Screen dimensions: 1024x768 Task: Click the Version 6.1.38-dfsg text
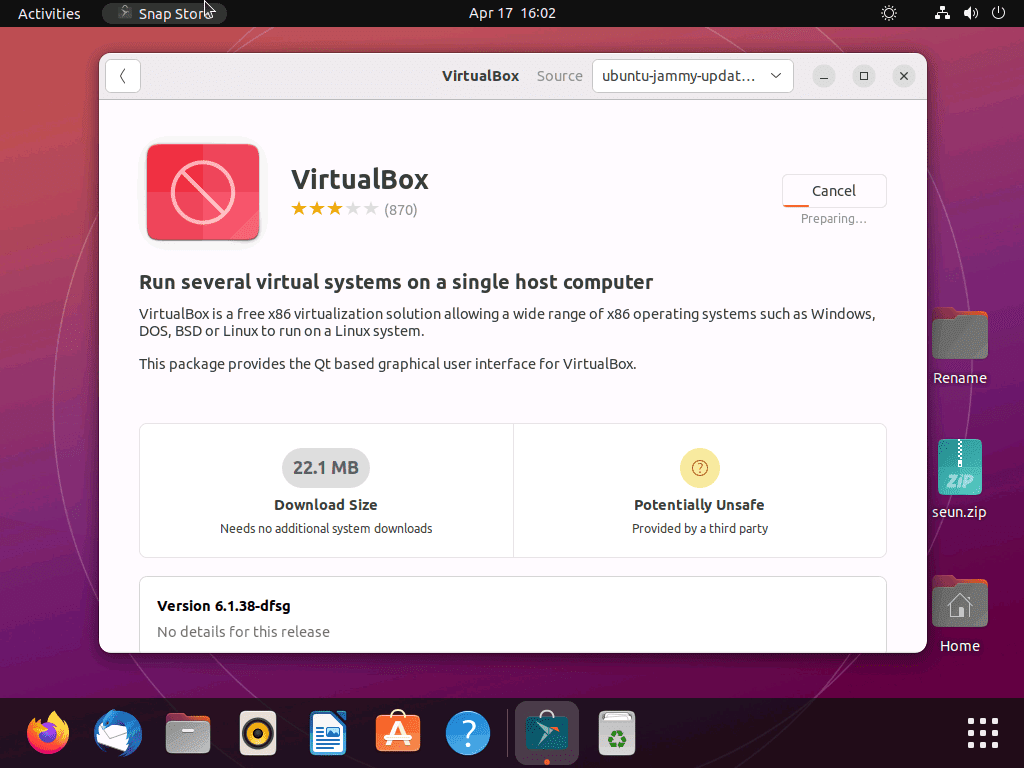tap(223, 606)
